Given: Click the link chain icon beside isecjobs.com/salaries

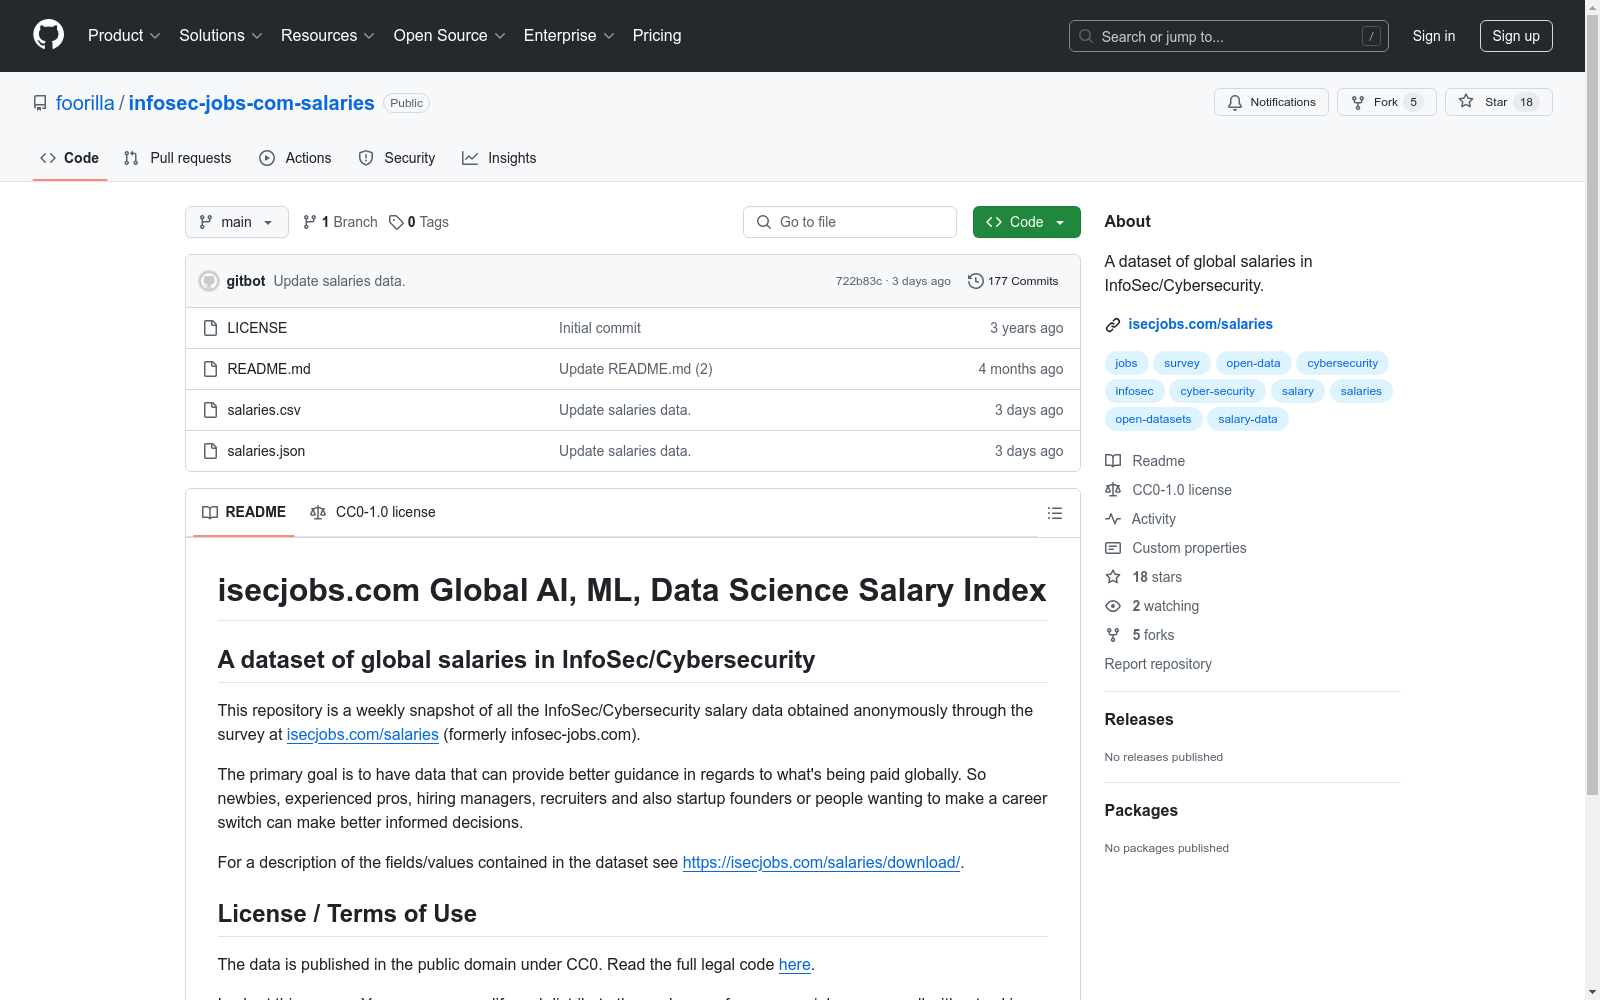Looking at the screenshot, I should tap(1113, 325).
